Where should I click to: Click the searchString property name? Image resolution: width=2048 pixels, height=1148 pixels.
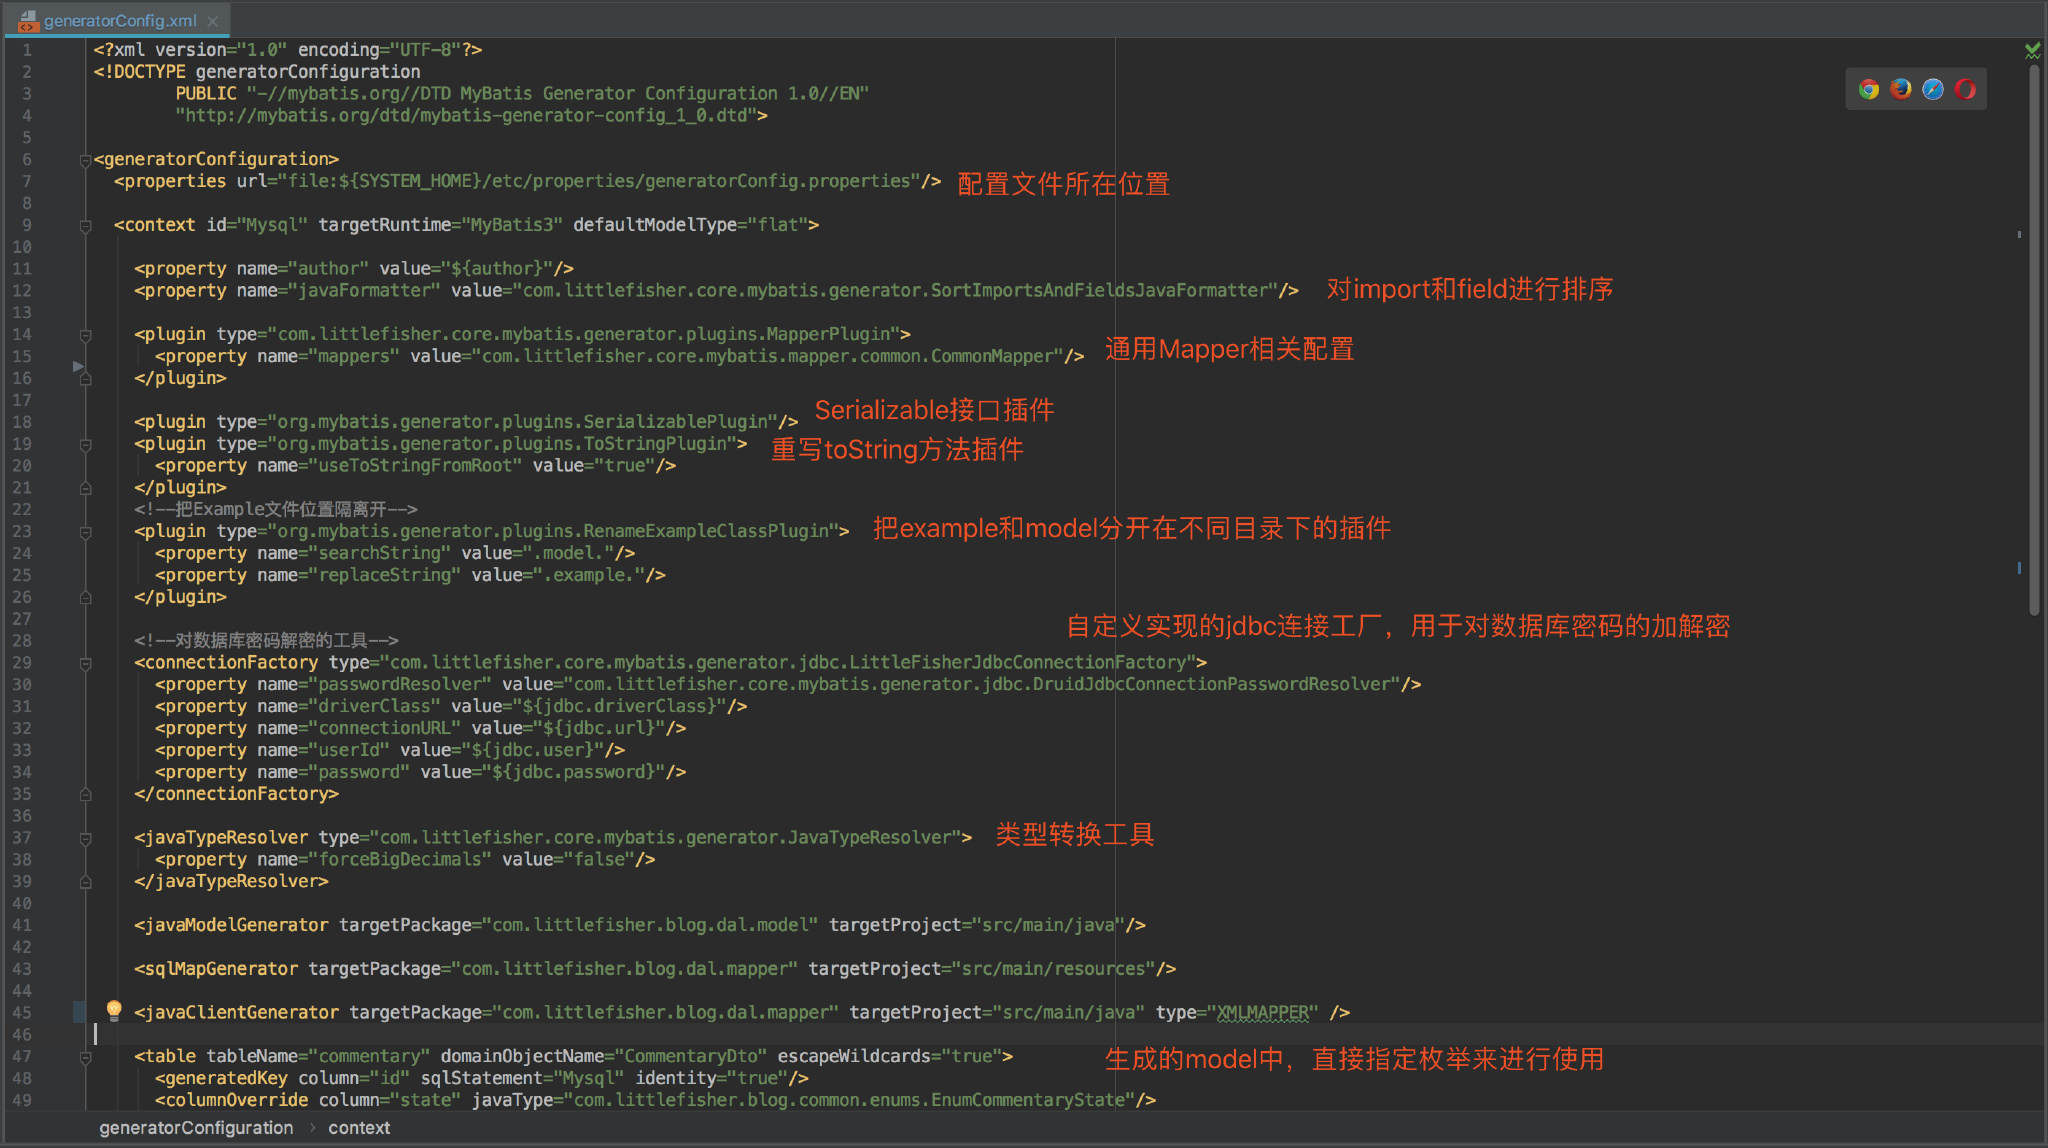(379, 553)
